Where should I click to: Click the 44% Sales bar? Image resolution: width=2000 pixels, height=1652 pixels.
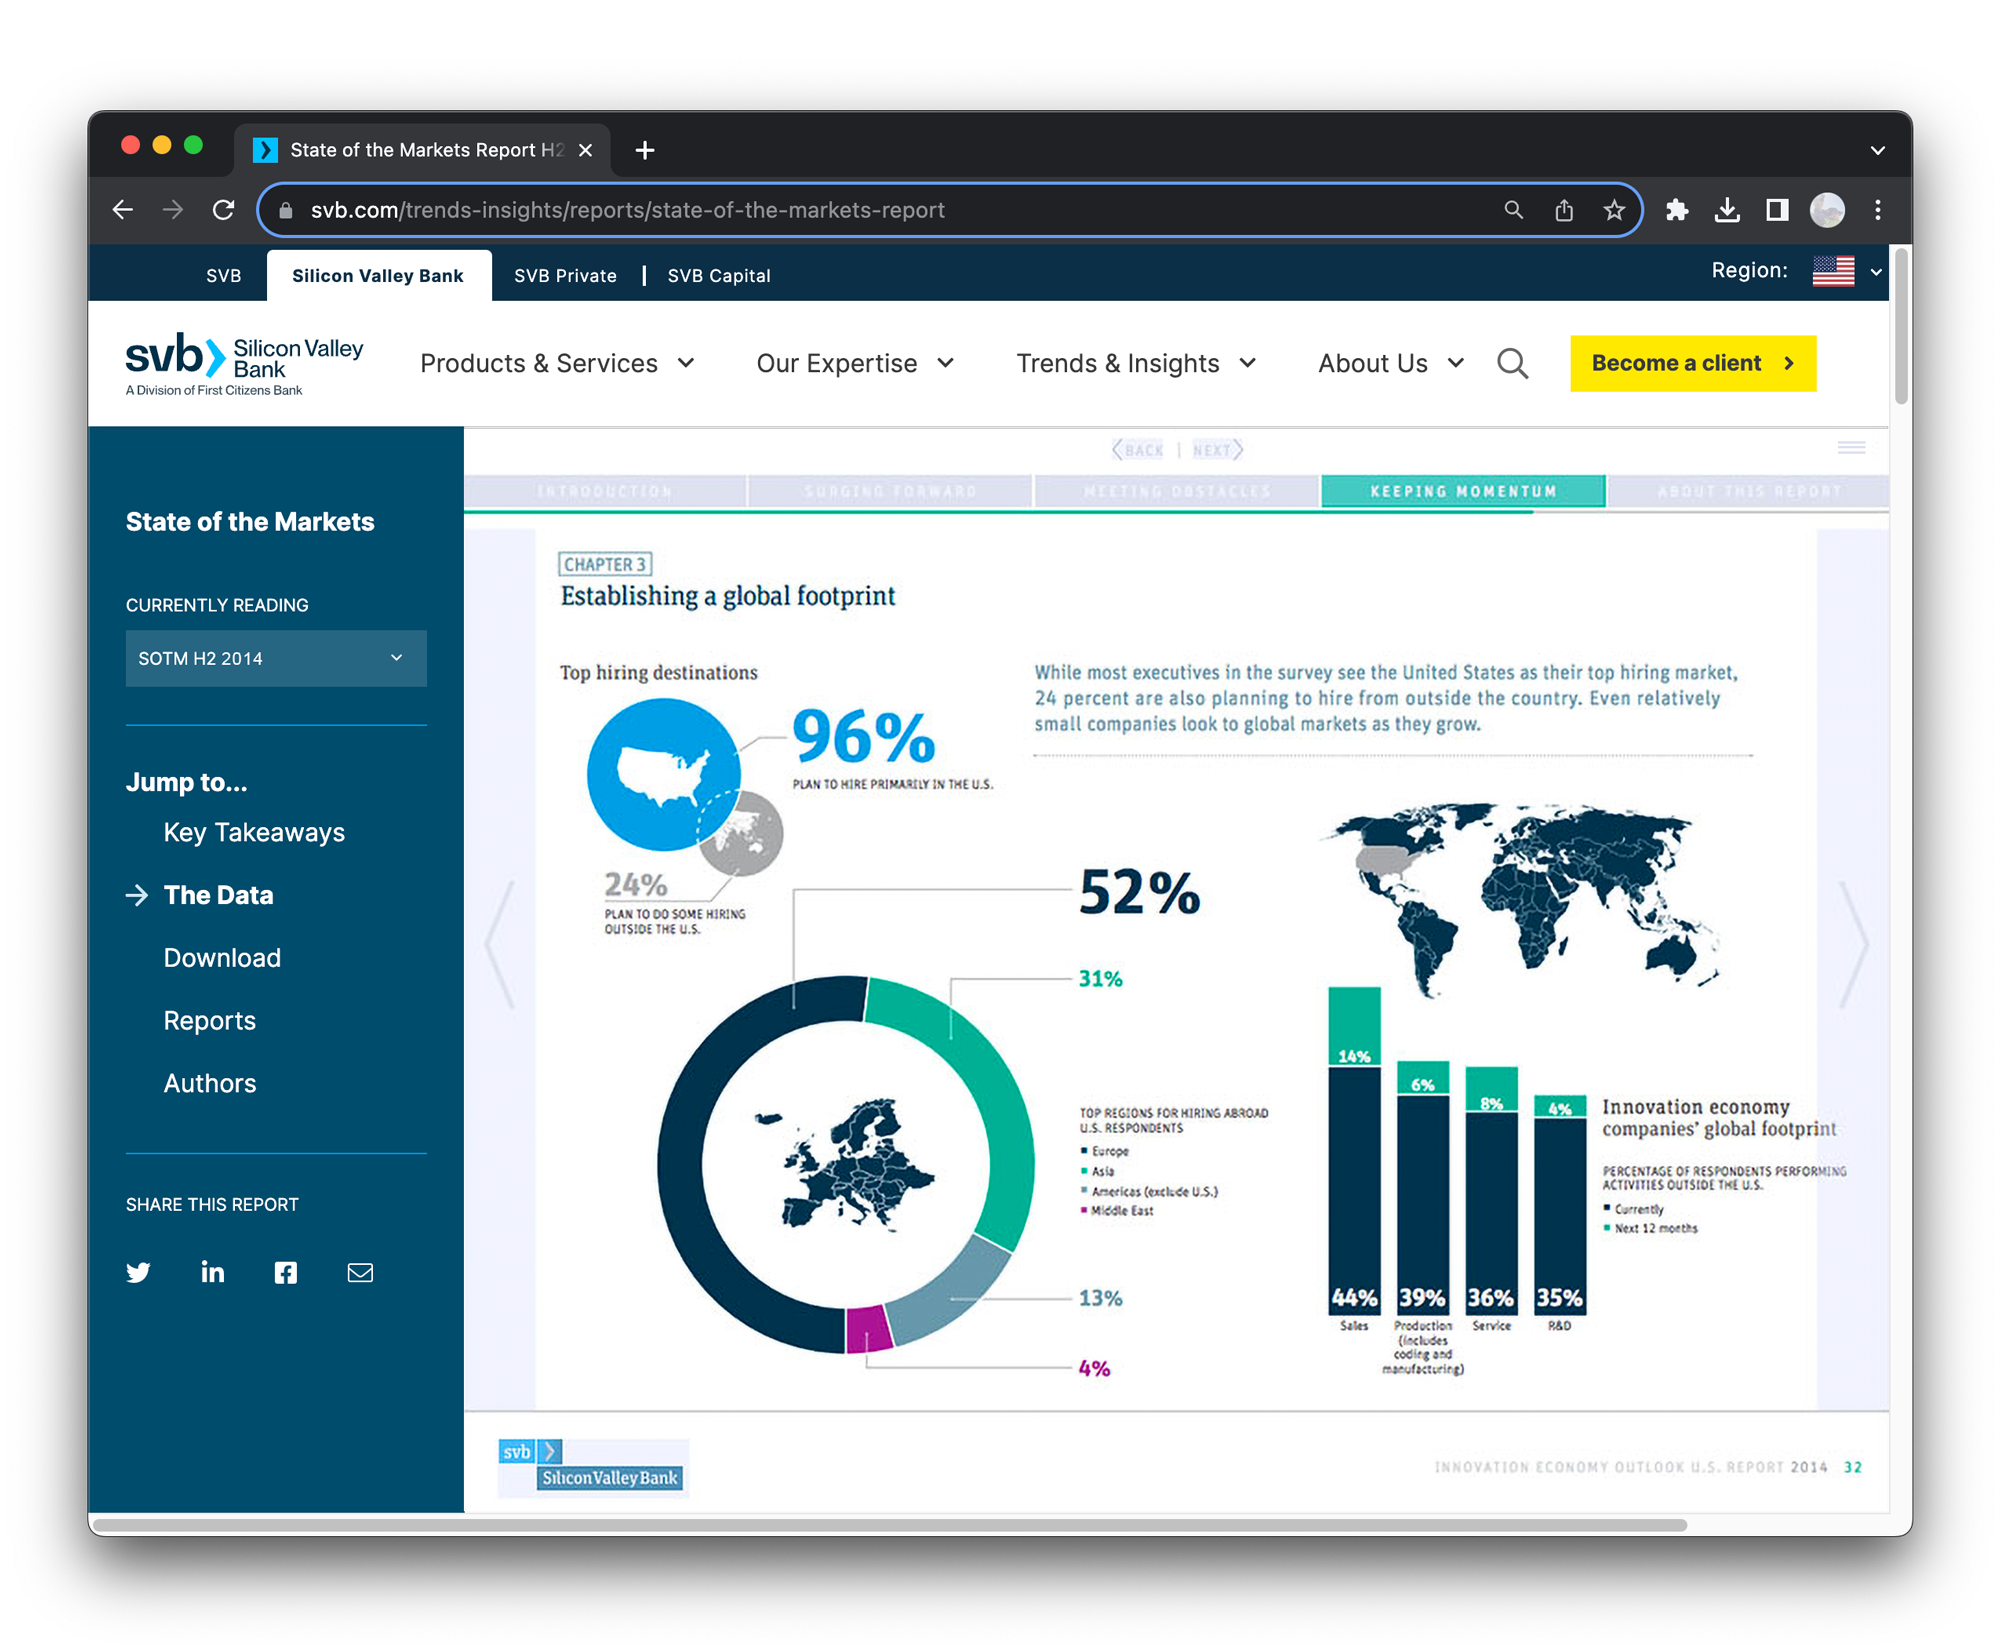click(x=1354, y=1190)
